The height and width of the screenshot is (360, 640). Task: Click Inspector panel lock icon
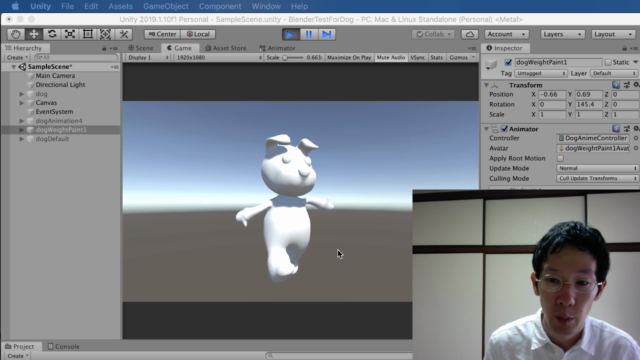tap(624, 48)
